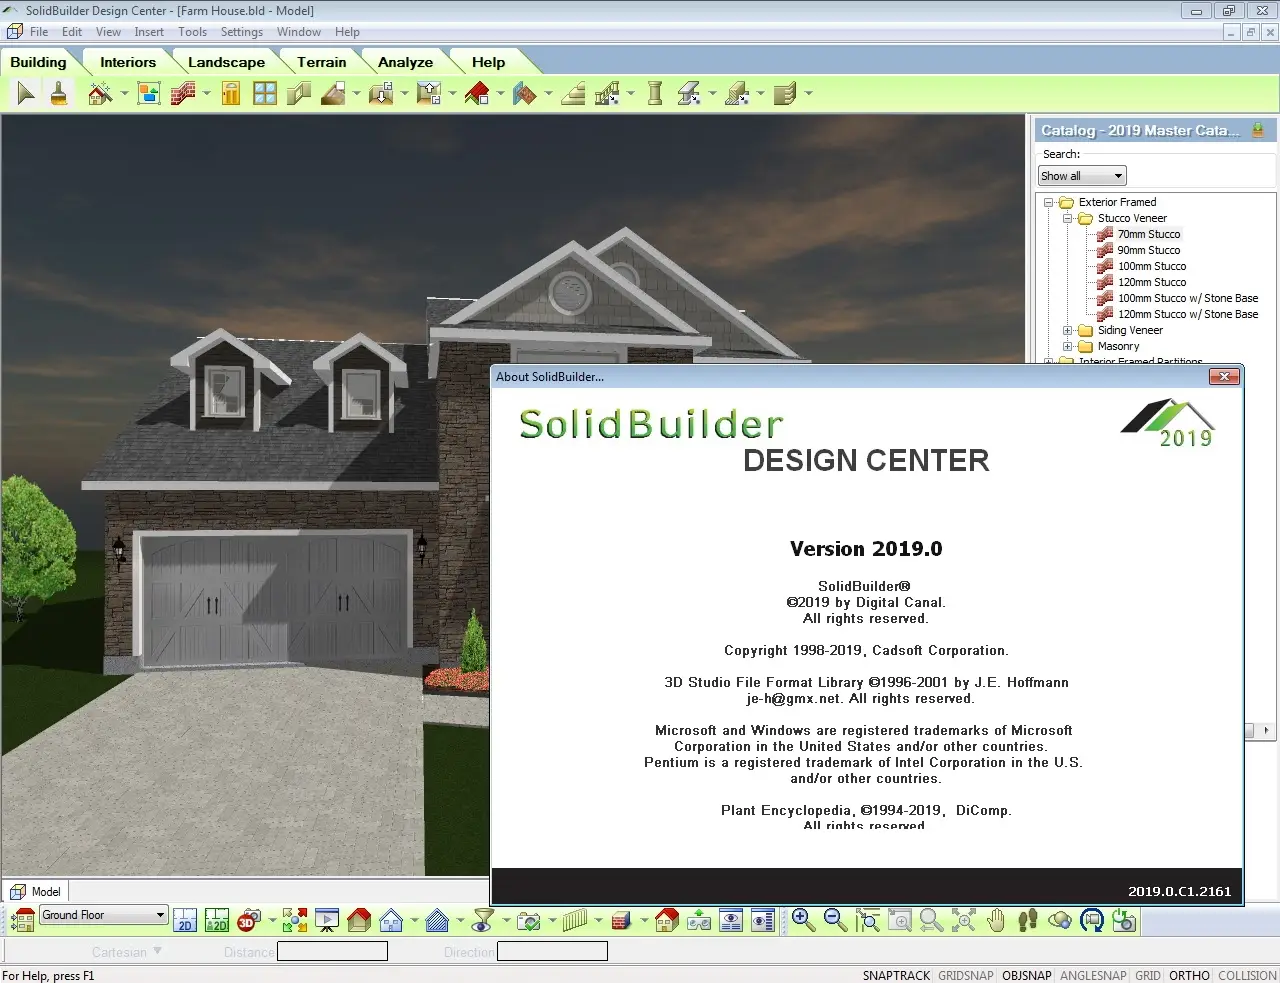Activate the Pan hand tool
The image size is (1280, 983).
point(995,920)
